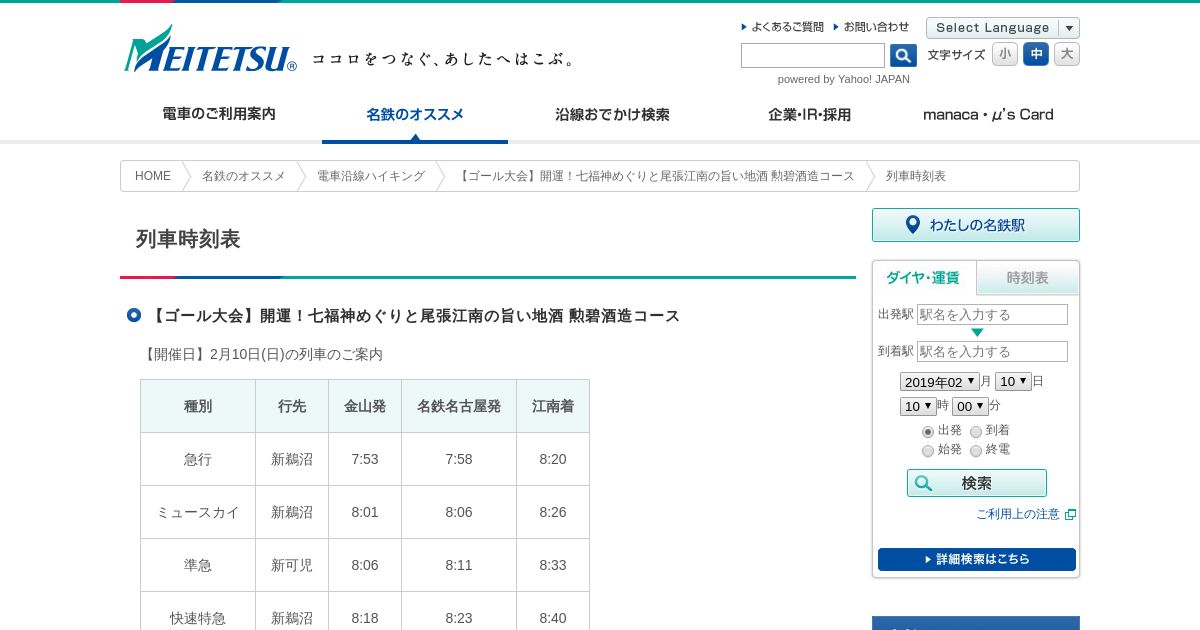Open the hour dropdown showing 10
The width and height of the screenshot is (1200, 630).
pos(918,406)
